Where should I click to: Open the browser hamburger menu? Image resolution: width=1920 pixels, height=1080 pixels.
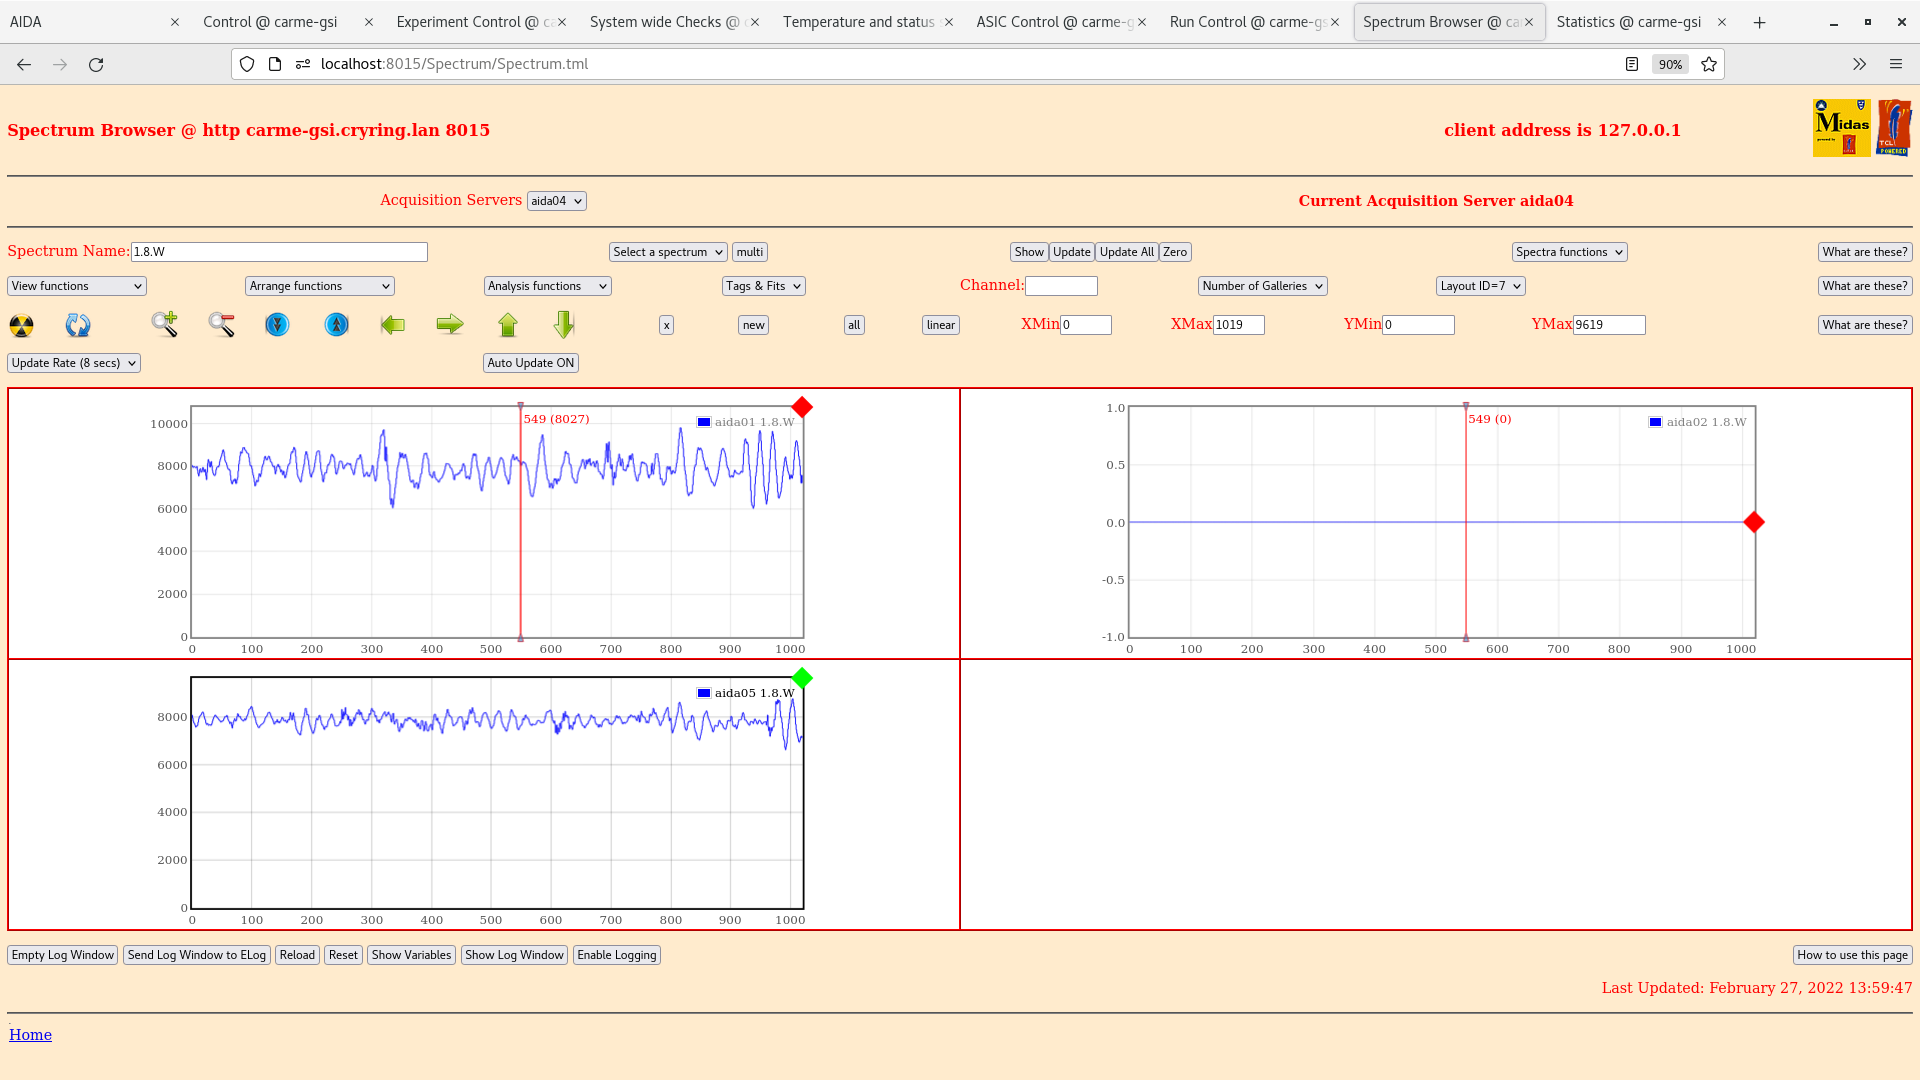pyautogui.click(x=1896, y=64)
